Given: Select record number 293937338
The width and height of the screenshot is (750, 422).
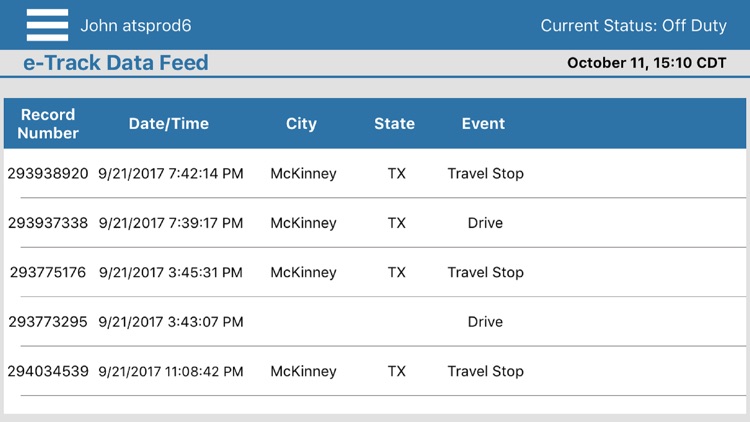Looking at the screenshot, I should 48,223.
